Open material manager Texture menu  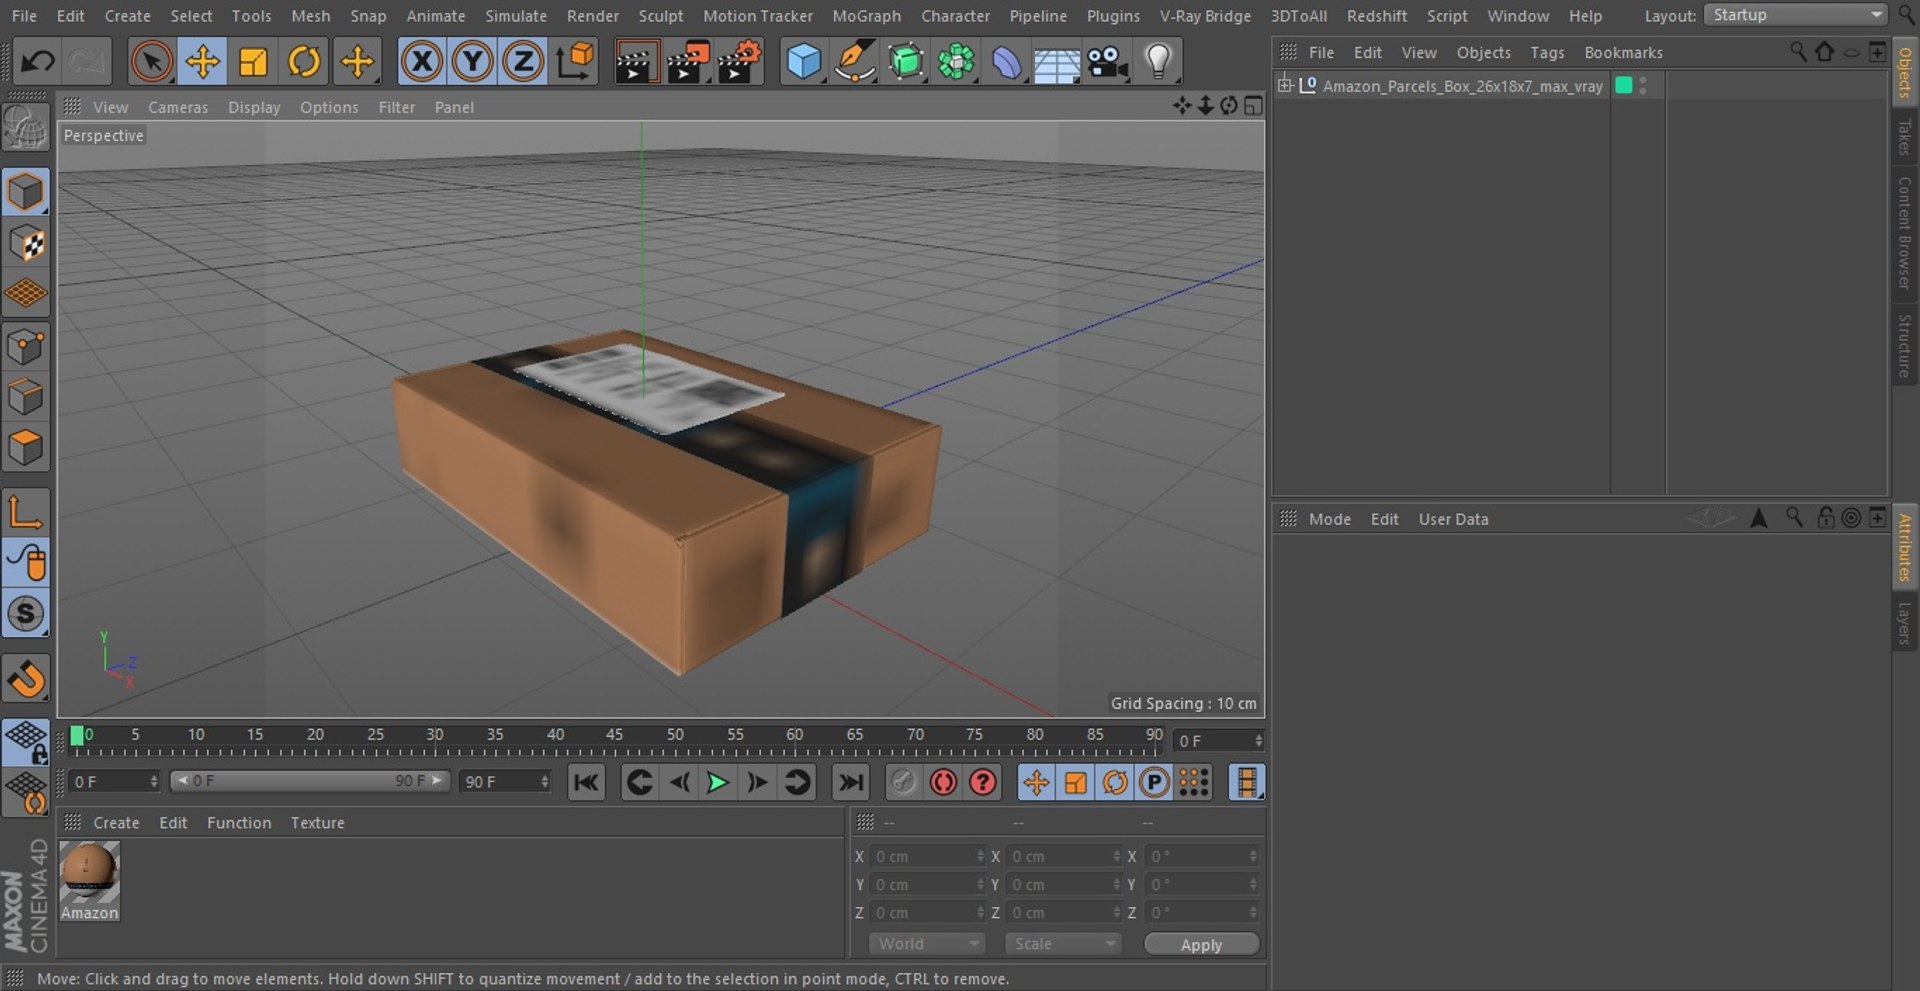(x=317, y=823)
